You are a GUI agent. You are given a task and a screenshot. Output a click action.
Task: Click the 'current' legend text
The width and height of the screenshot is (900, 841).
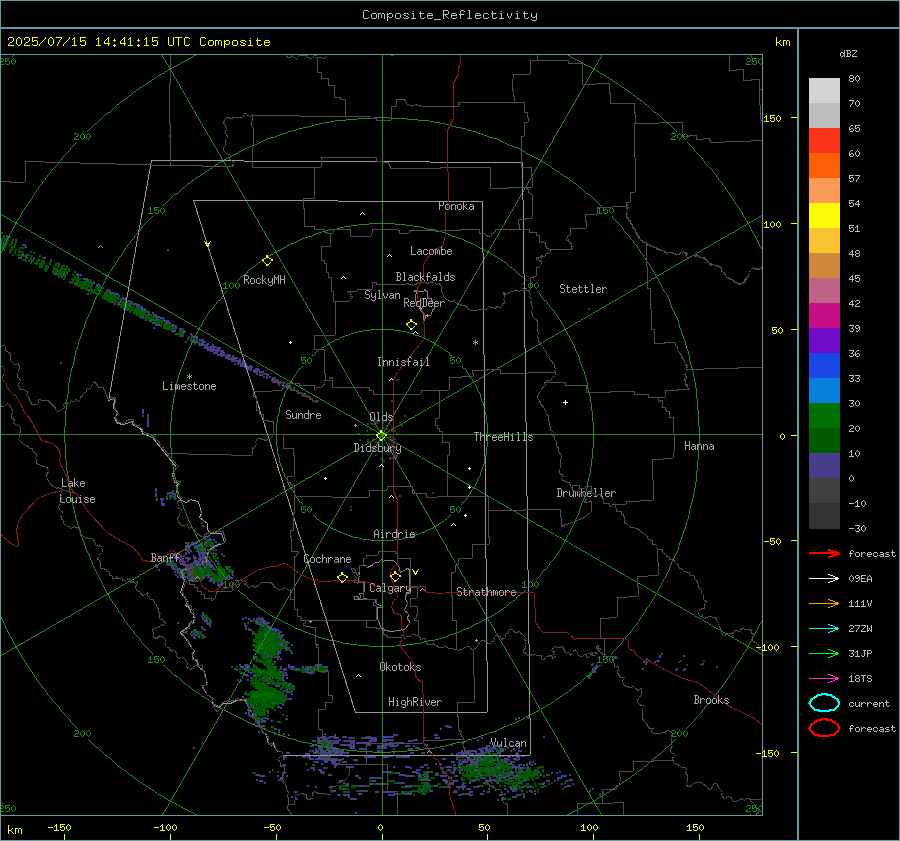pos(869,703)
